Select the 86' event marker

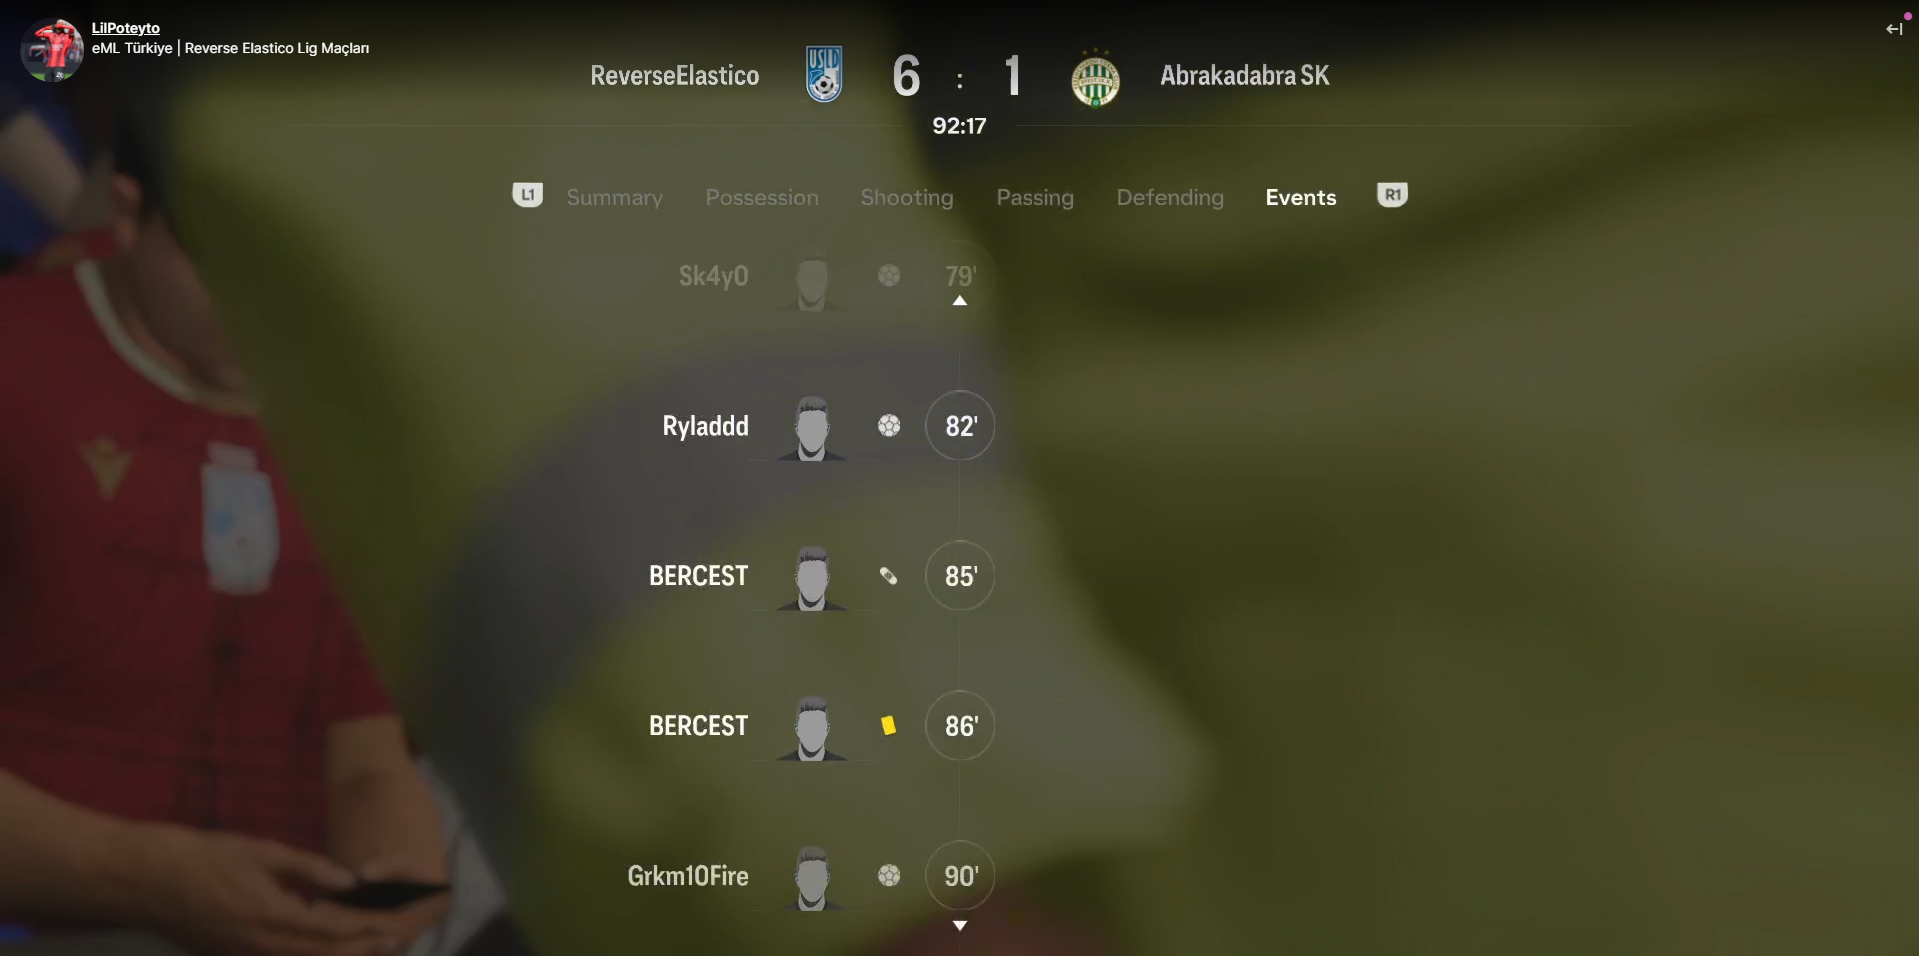[x=960, y=726]
